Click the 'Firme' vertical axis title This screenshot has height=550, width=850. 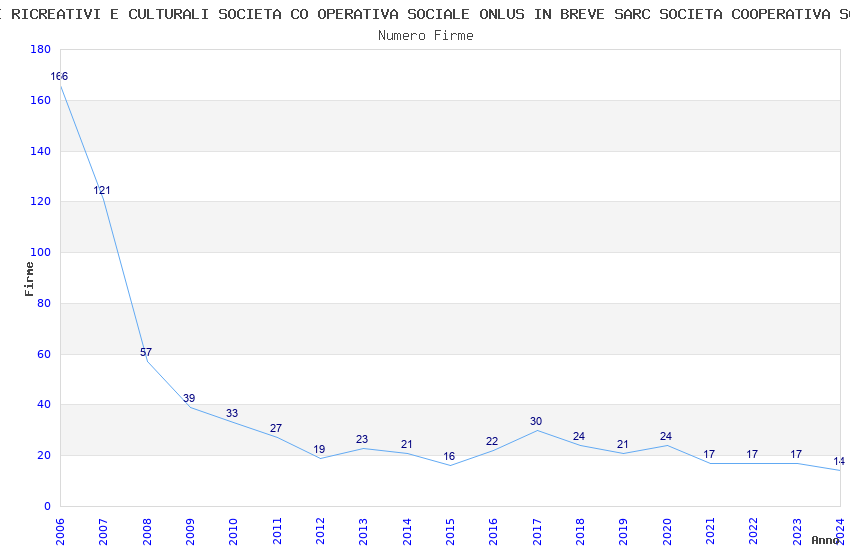coord(29,279)
